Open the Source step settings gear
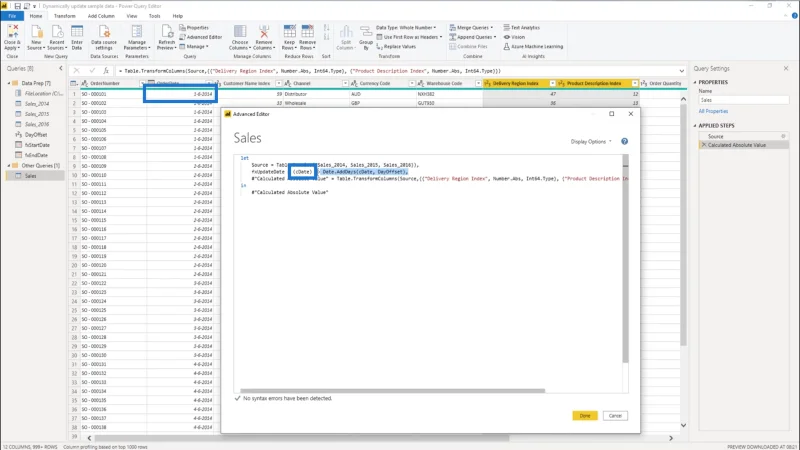 [783, 136]
